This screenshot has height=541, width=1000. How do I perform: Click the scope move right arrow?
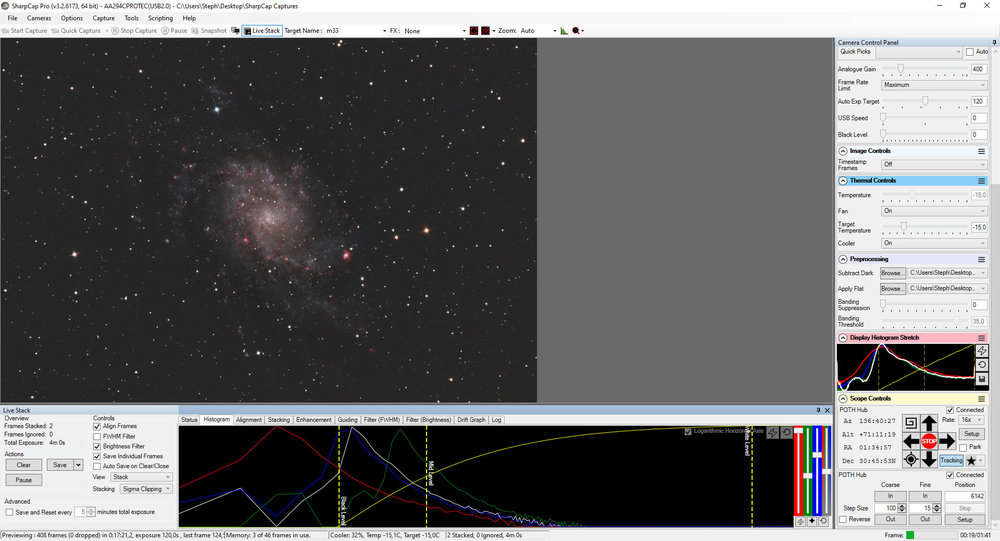947,441
